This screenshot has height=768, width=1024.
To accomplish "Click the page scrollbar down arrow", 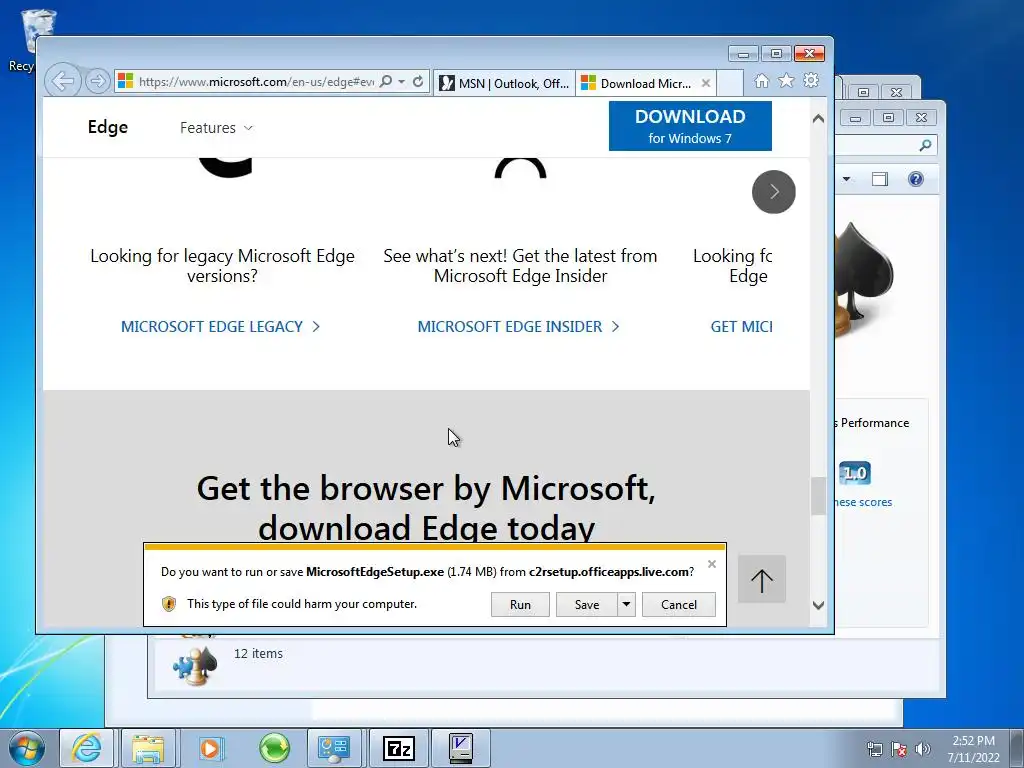I will pos(818,605).
